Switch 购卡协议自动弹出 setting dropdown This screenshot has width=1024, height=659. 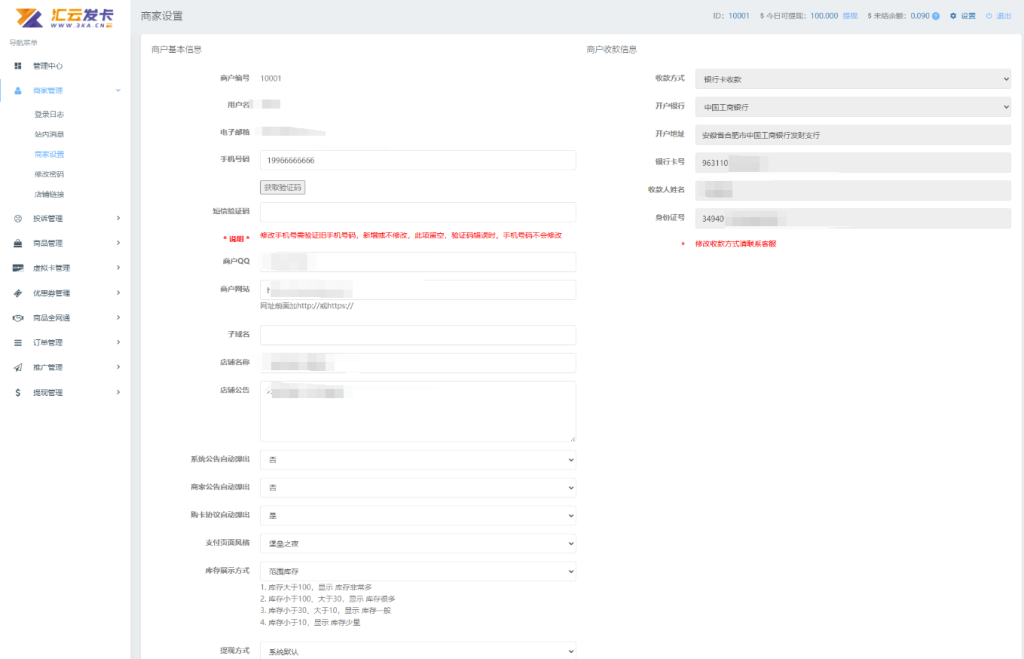point(418,514)
